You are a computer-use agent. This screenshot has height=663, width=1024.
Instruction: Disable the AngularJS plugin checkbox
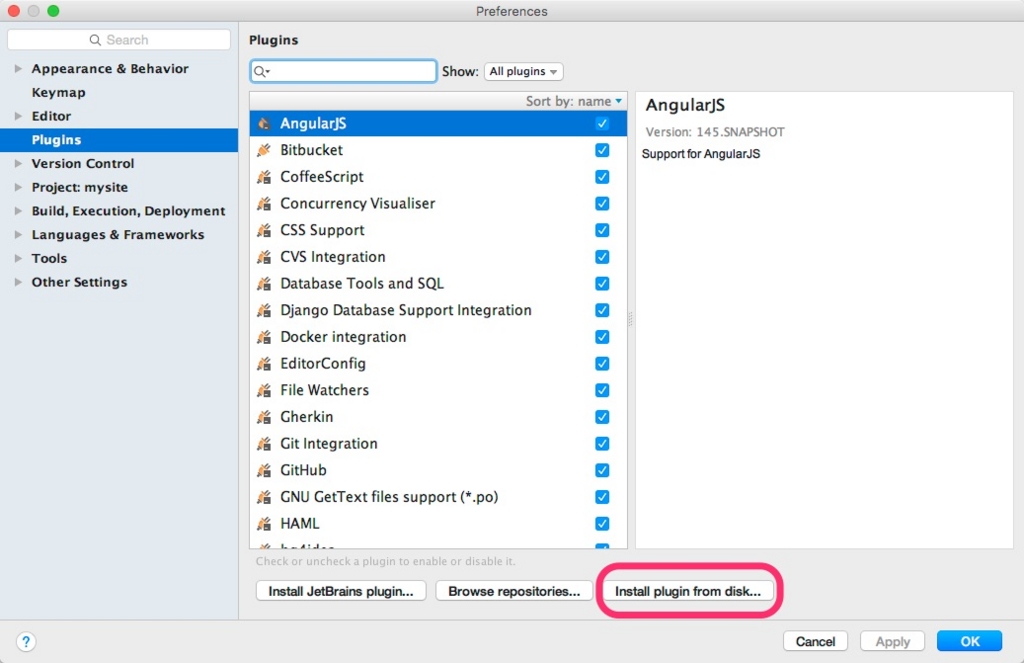602,123
